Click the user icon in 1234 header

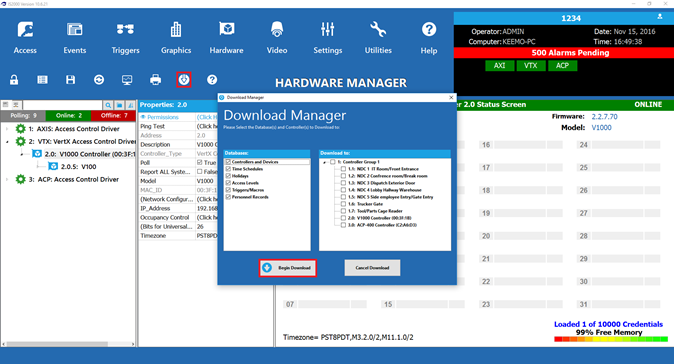click(x=660, y=17)
